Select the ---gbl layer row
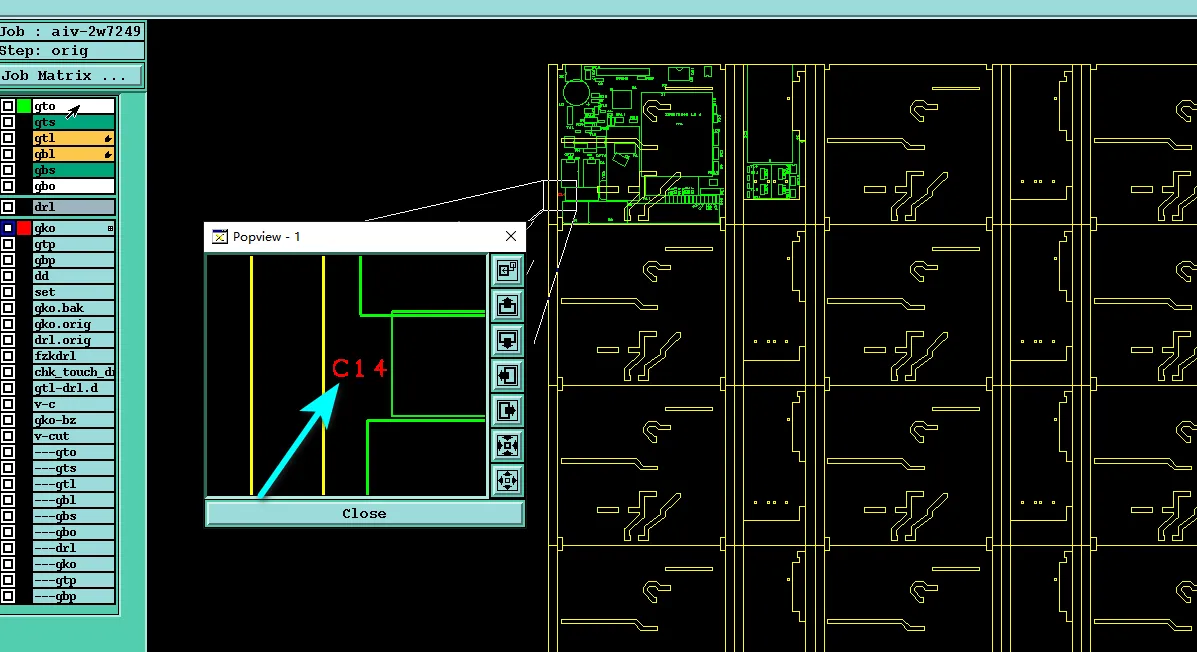This screenshot has width=1197, height=652. 73,500
